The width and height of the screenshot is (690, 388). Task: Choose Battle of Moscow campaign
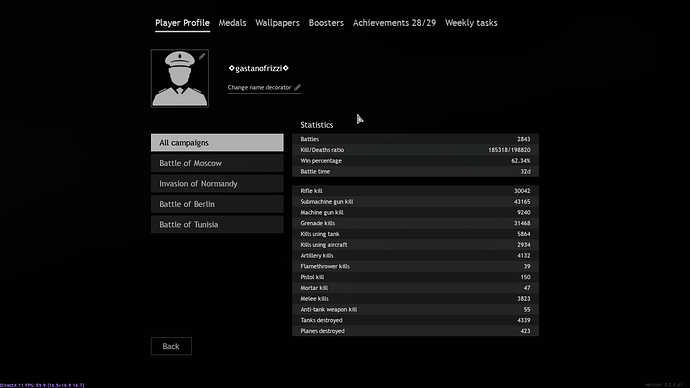217,163
